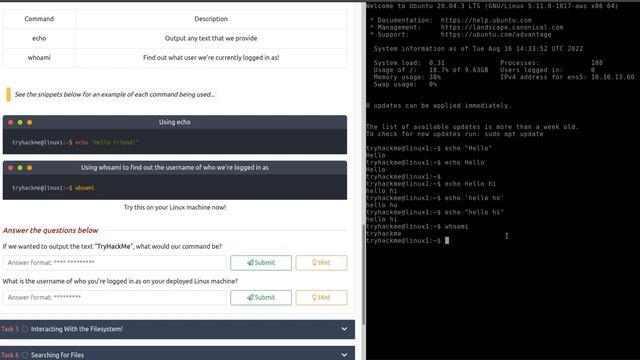Click the 'Description' table header
Viewport: 640px width, 360px height.
tap(211, 19)
